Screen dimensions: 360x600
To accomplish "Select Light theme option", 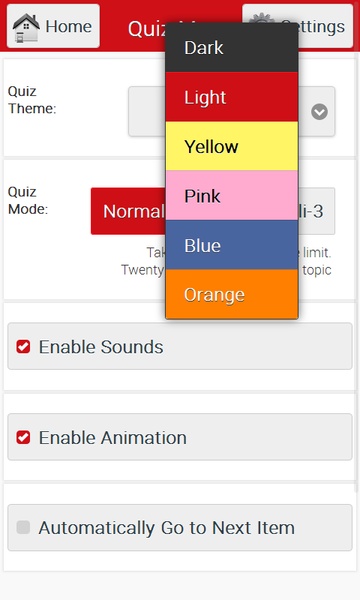I will coord(231,97).
